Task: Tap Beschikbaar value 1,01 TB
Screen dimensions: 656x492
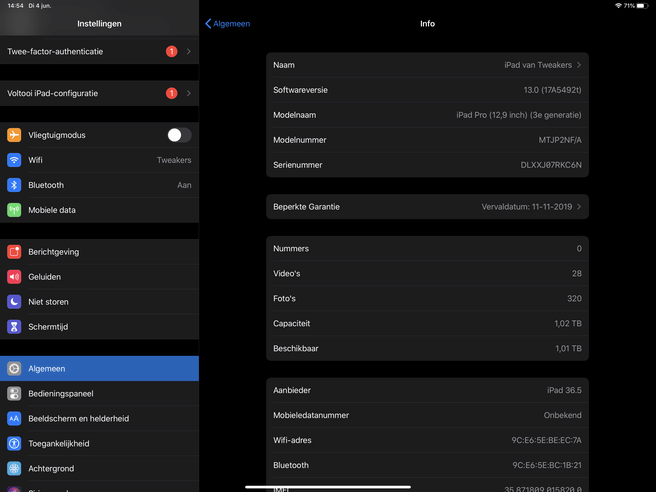Action: tap(568, 348)
